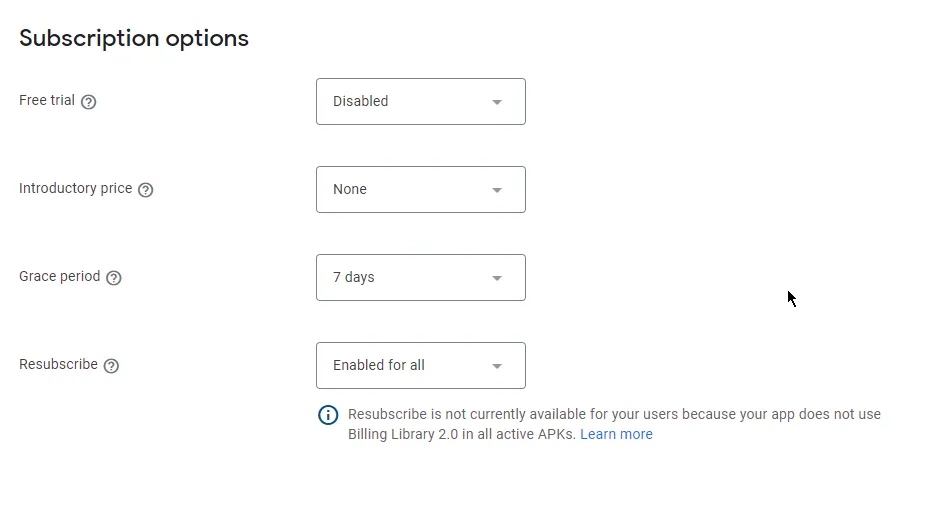Expand the Introductory price dropdown arrow
The height and width of the screenshot is (517, 941).
pos(497,190)
